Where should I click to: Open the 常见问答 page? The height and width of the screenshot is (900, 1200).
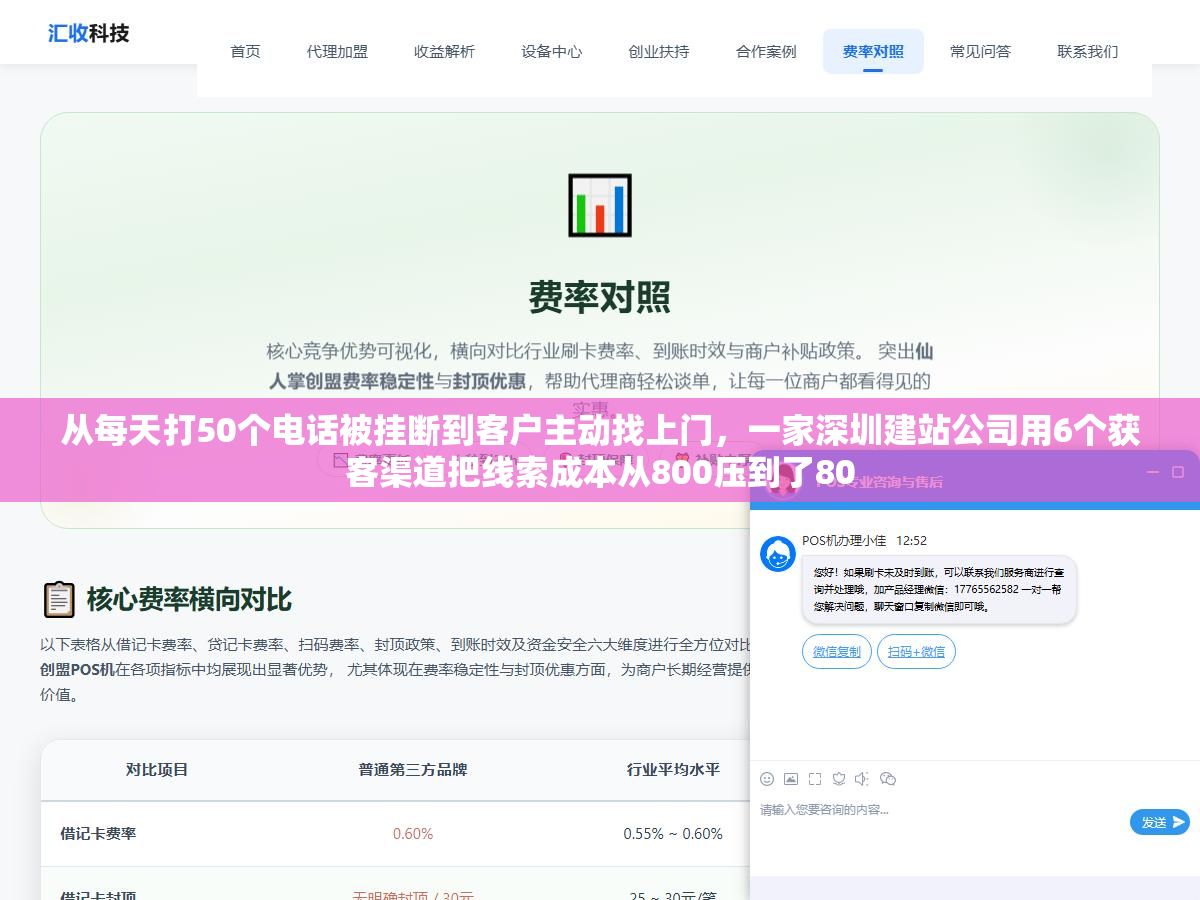pyautogui.click(x=980, y=51)
